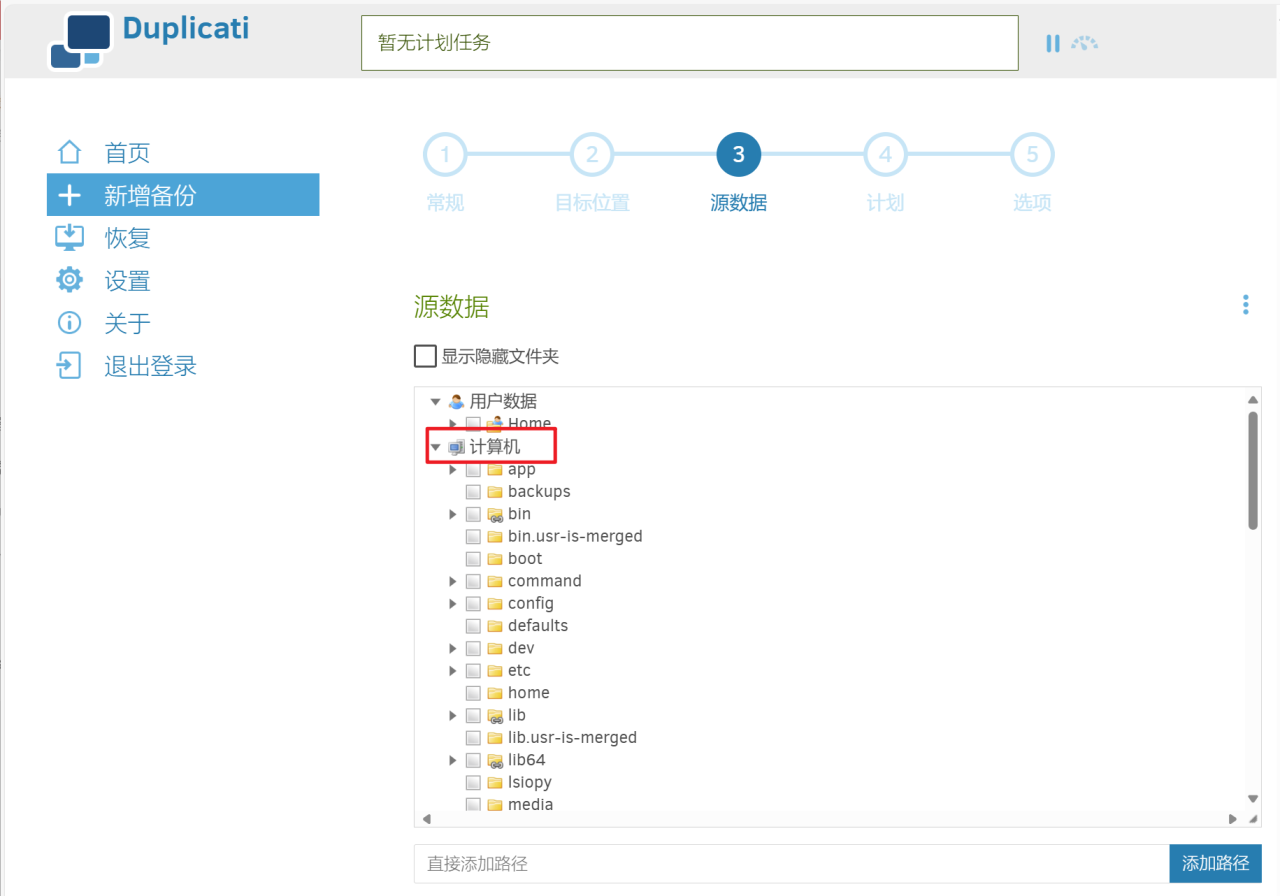Image resolution: width=1280 pixels, height=896 pixels.
Task: Expand the bin folder
Action: [453, 514]
